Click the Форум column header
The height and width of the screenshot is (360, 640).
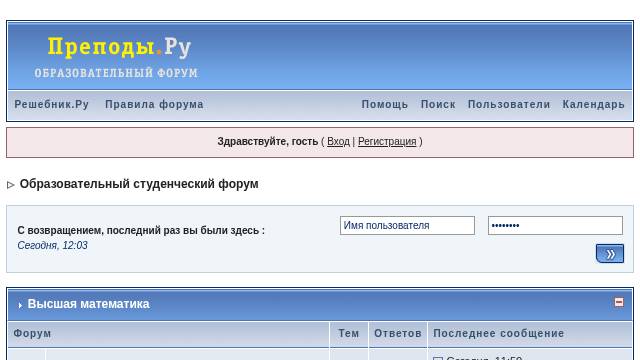click(x=32, y=333)
